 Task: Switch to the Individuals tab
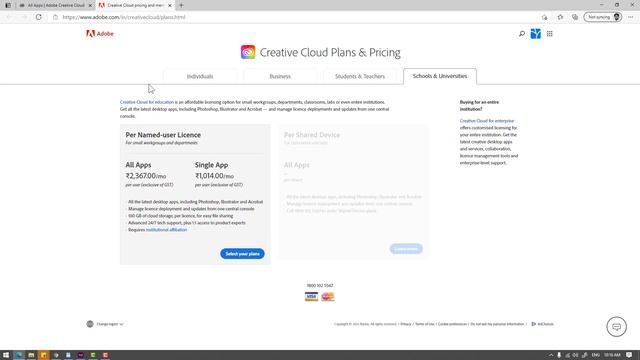(x=200, y=76)
